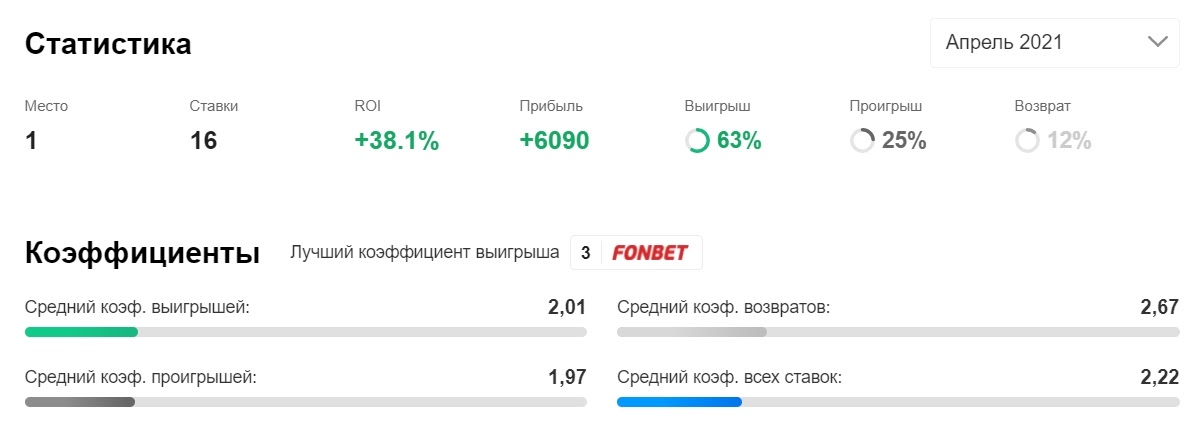
Task: Click the refund percentage ring icon
Action: click(x=1027, y=141)
